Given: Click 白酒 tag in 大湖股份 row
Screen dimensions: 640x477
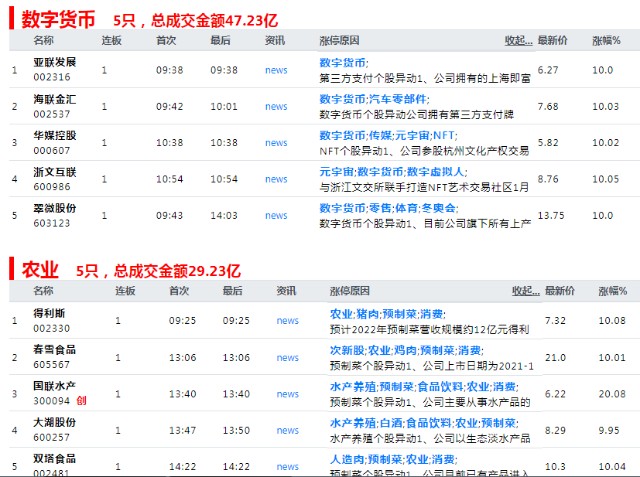Looking at the screenshot, I should [x=391, y=423].
